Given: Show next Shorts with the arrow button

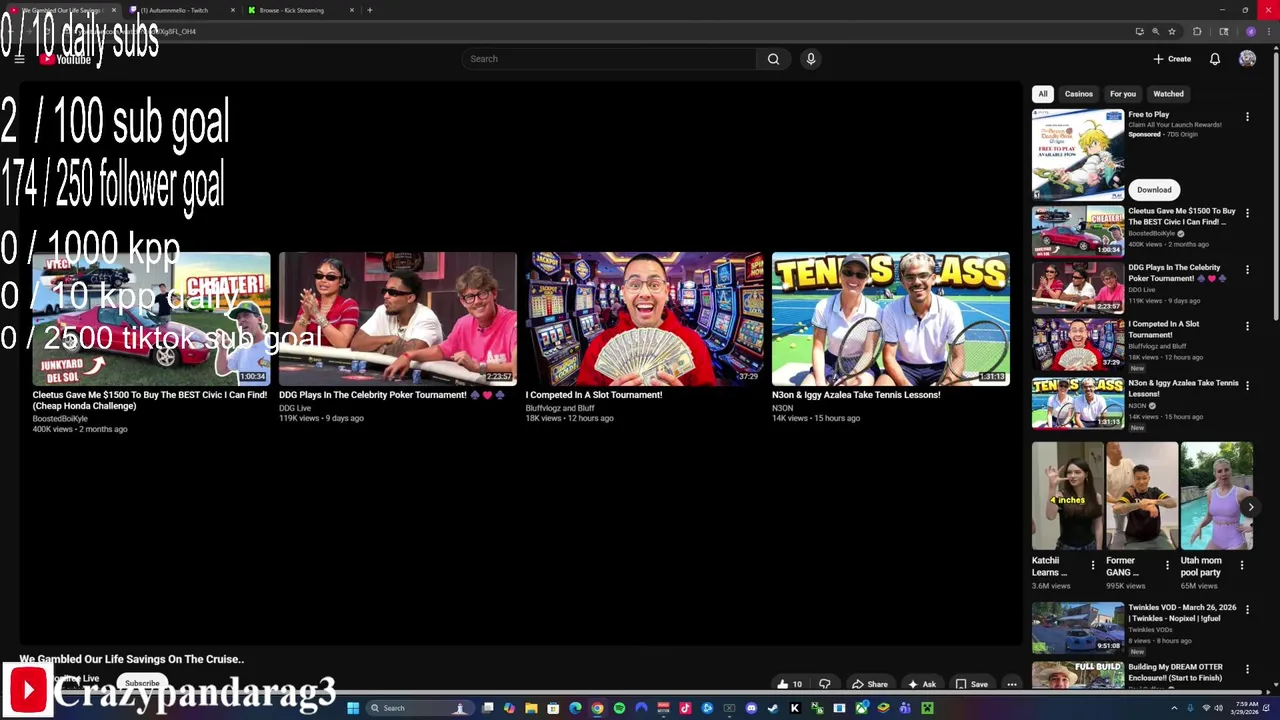Looking at the screenshot, I should 1250,507.
